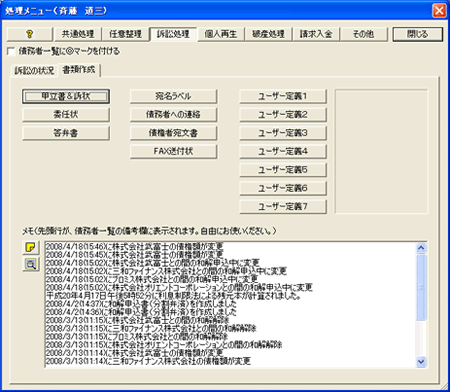This screenshot has height=392, width=450.
Task: Click the ユーザー定義7 button
Action: (283, 206)
